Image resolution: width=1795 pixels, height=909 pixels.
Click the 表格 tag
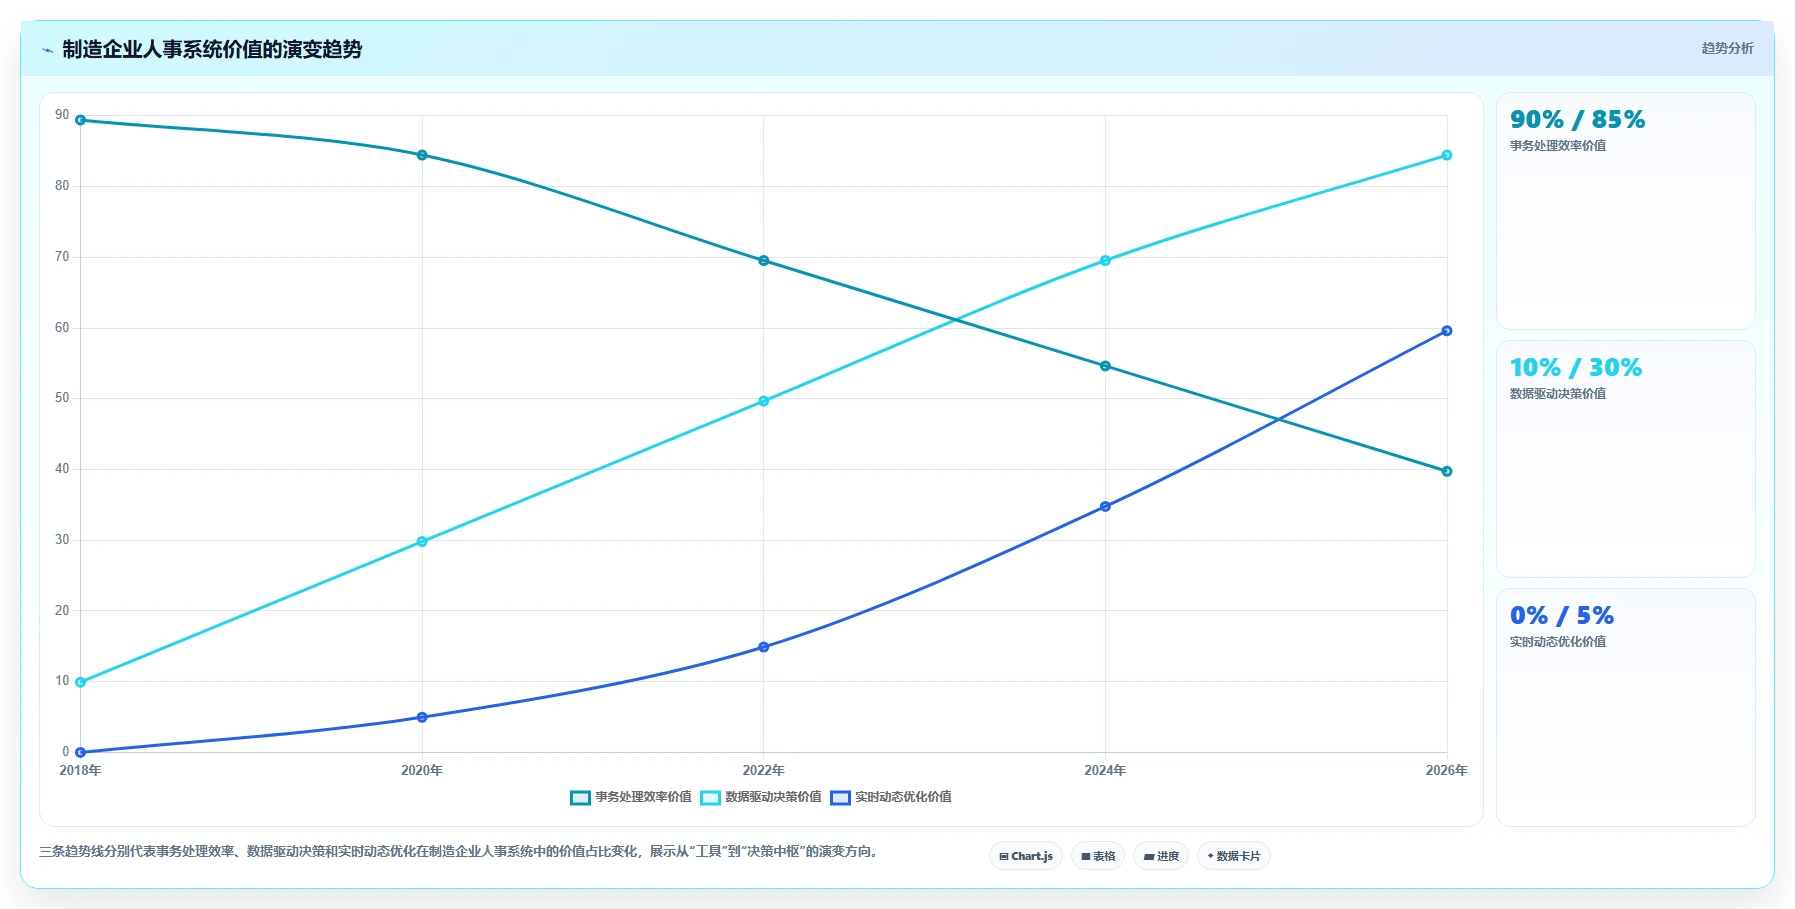click(1098, 856)
